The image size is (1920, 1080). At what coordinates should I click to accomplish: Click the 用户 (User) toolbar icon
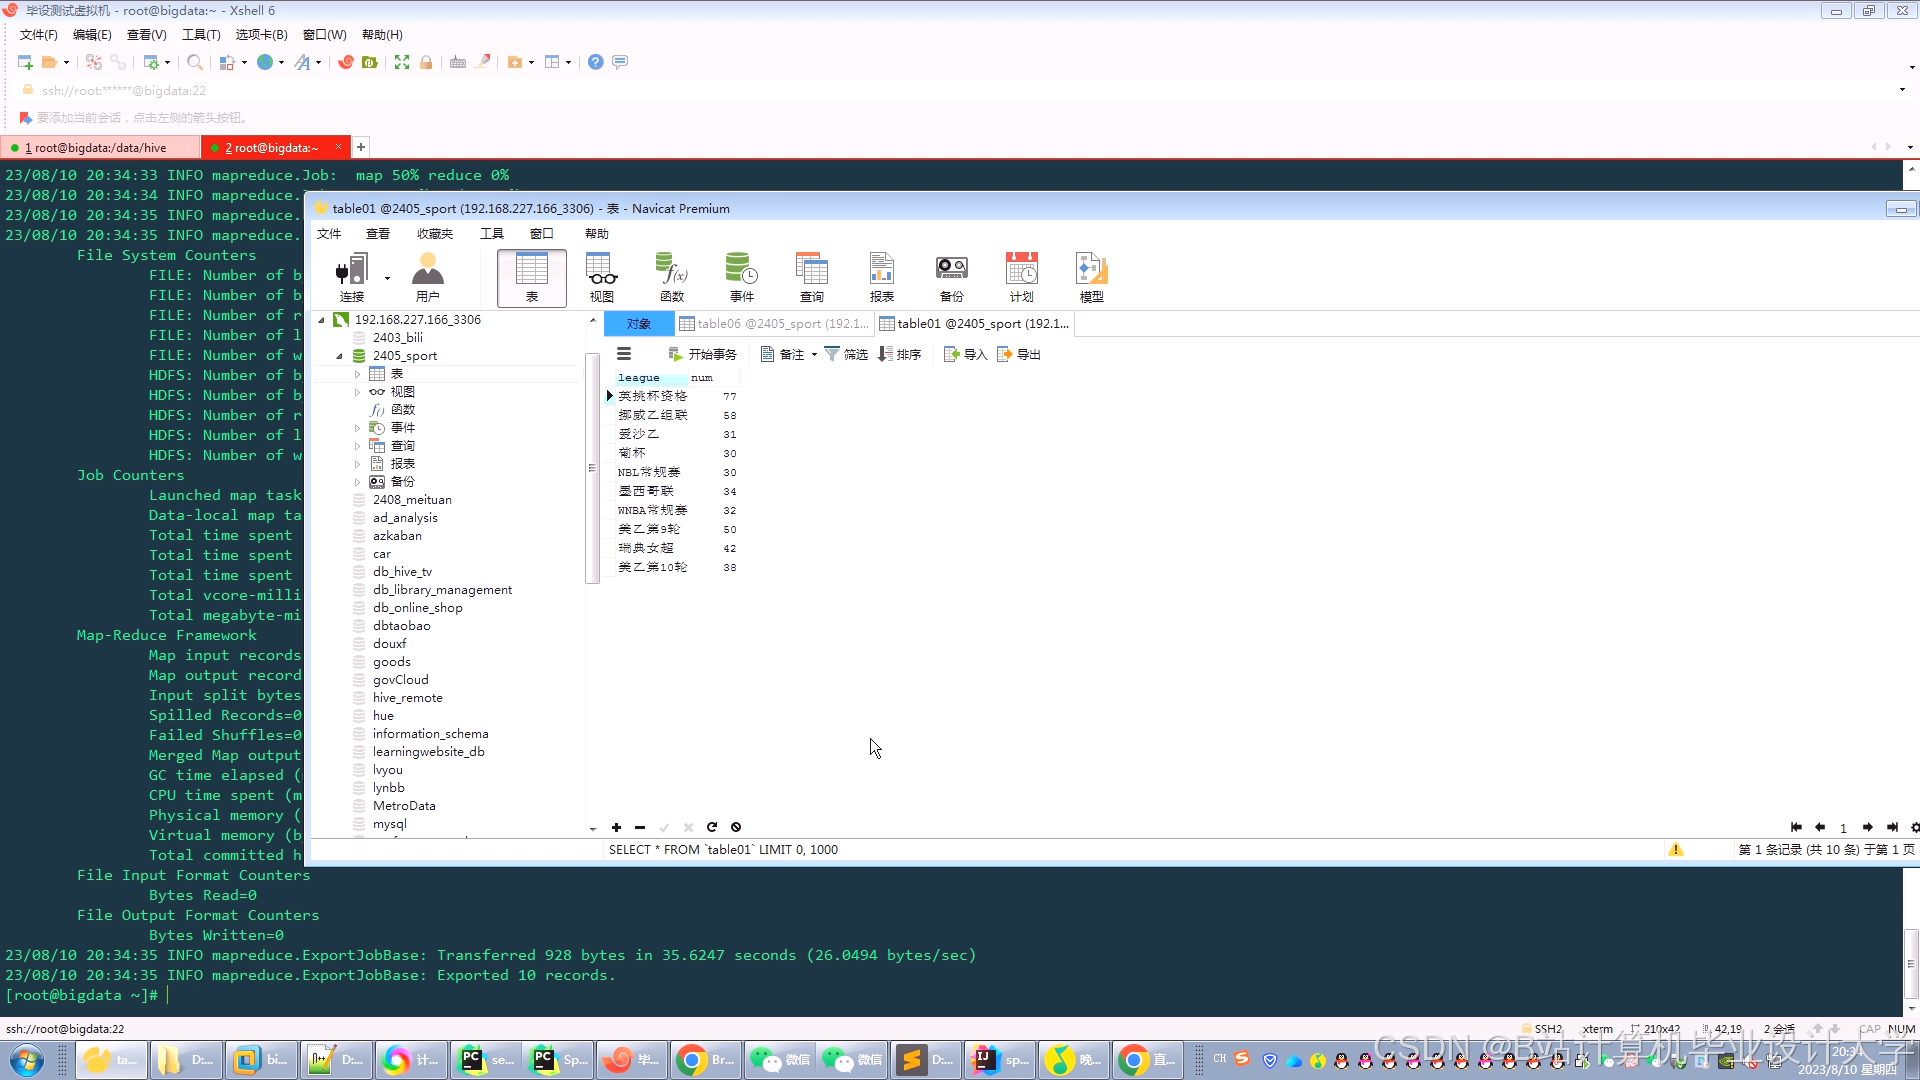427,277
